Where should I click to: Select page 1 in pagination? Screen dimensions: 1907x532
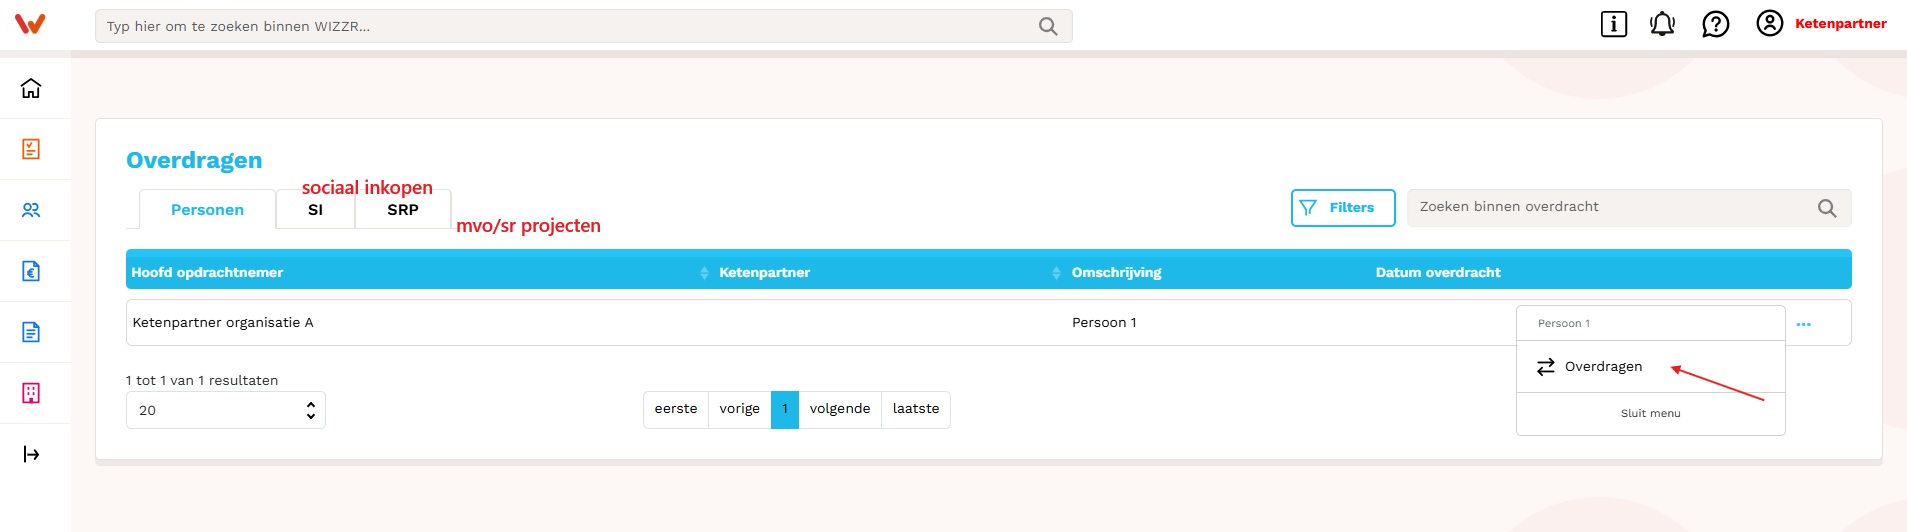tap(785, 409)
